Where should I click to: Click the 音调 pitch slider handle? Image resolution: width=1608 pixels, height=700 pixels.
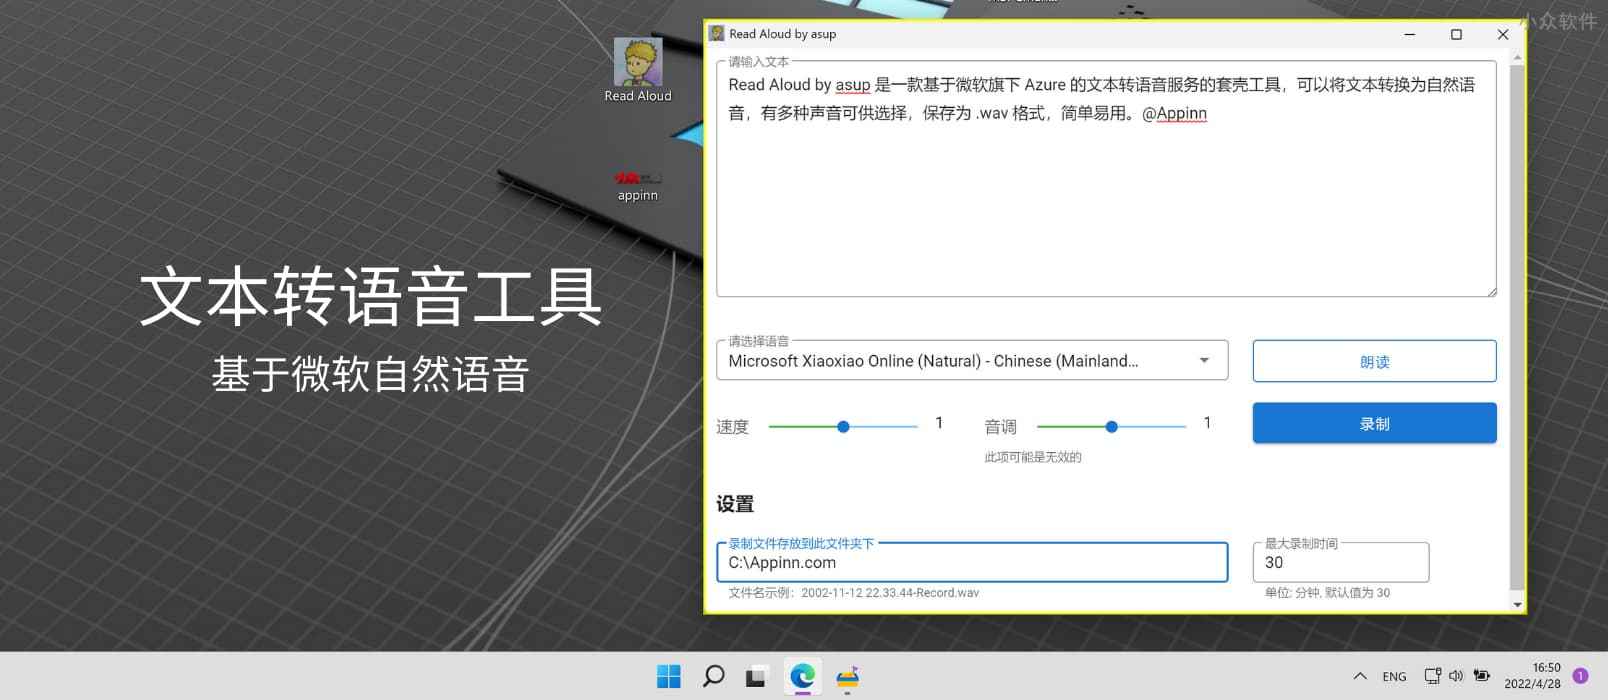(x=1111, y=427)
